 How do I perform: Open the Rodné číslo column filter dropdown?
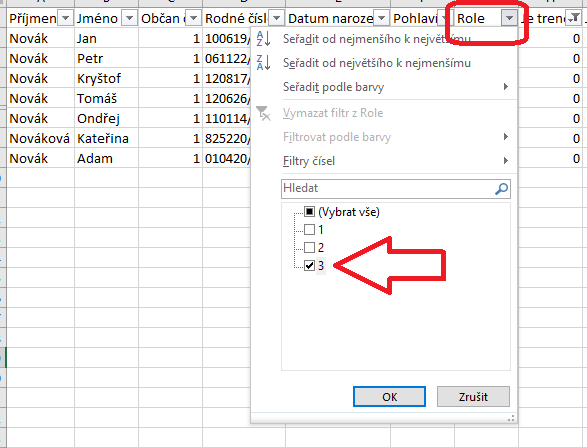[x=277, y=18]
